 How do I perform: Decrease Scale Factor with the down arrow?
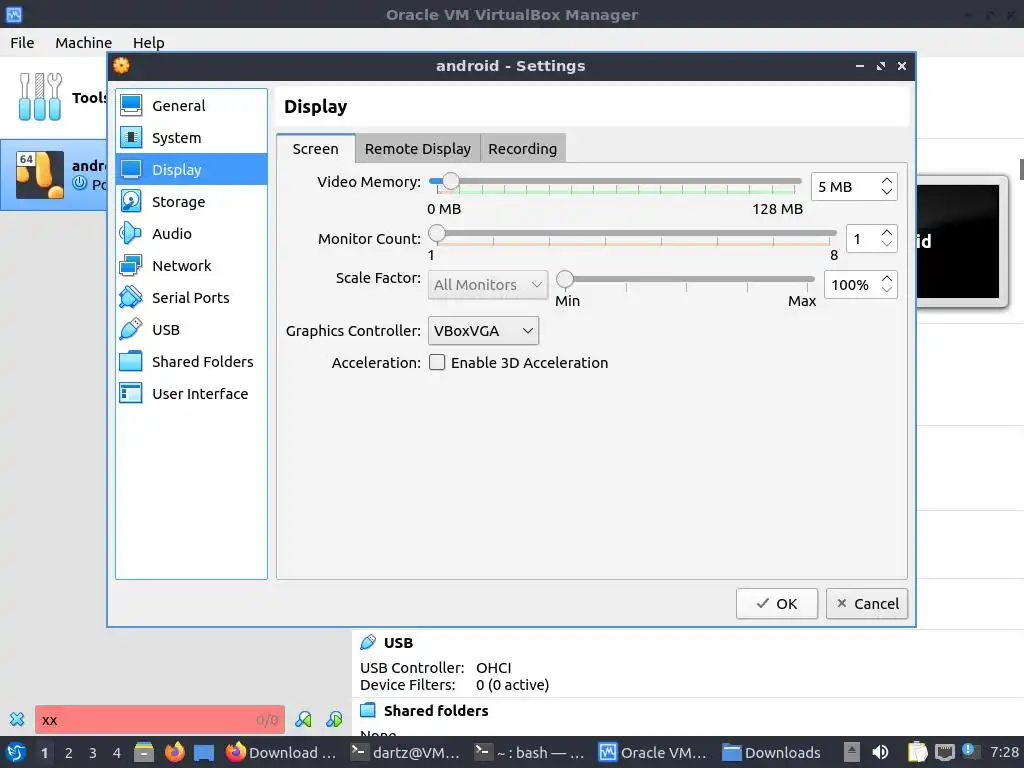[886, 290]
